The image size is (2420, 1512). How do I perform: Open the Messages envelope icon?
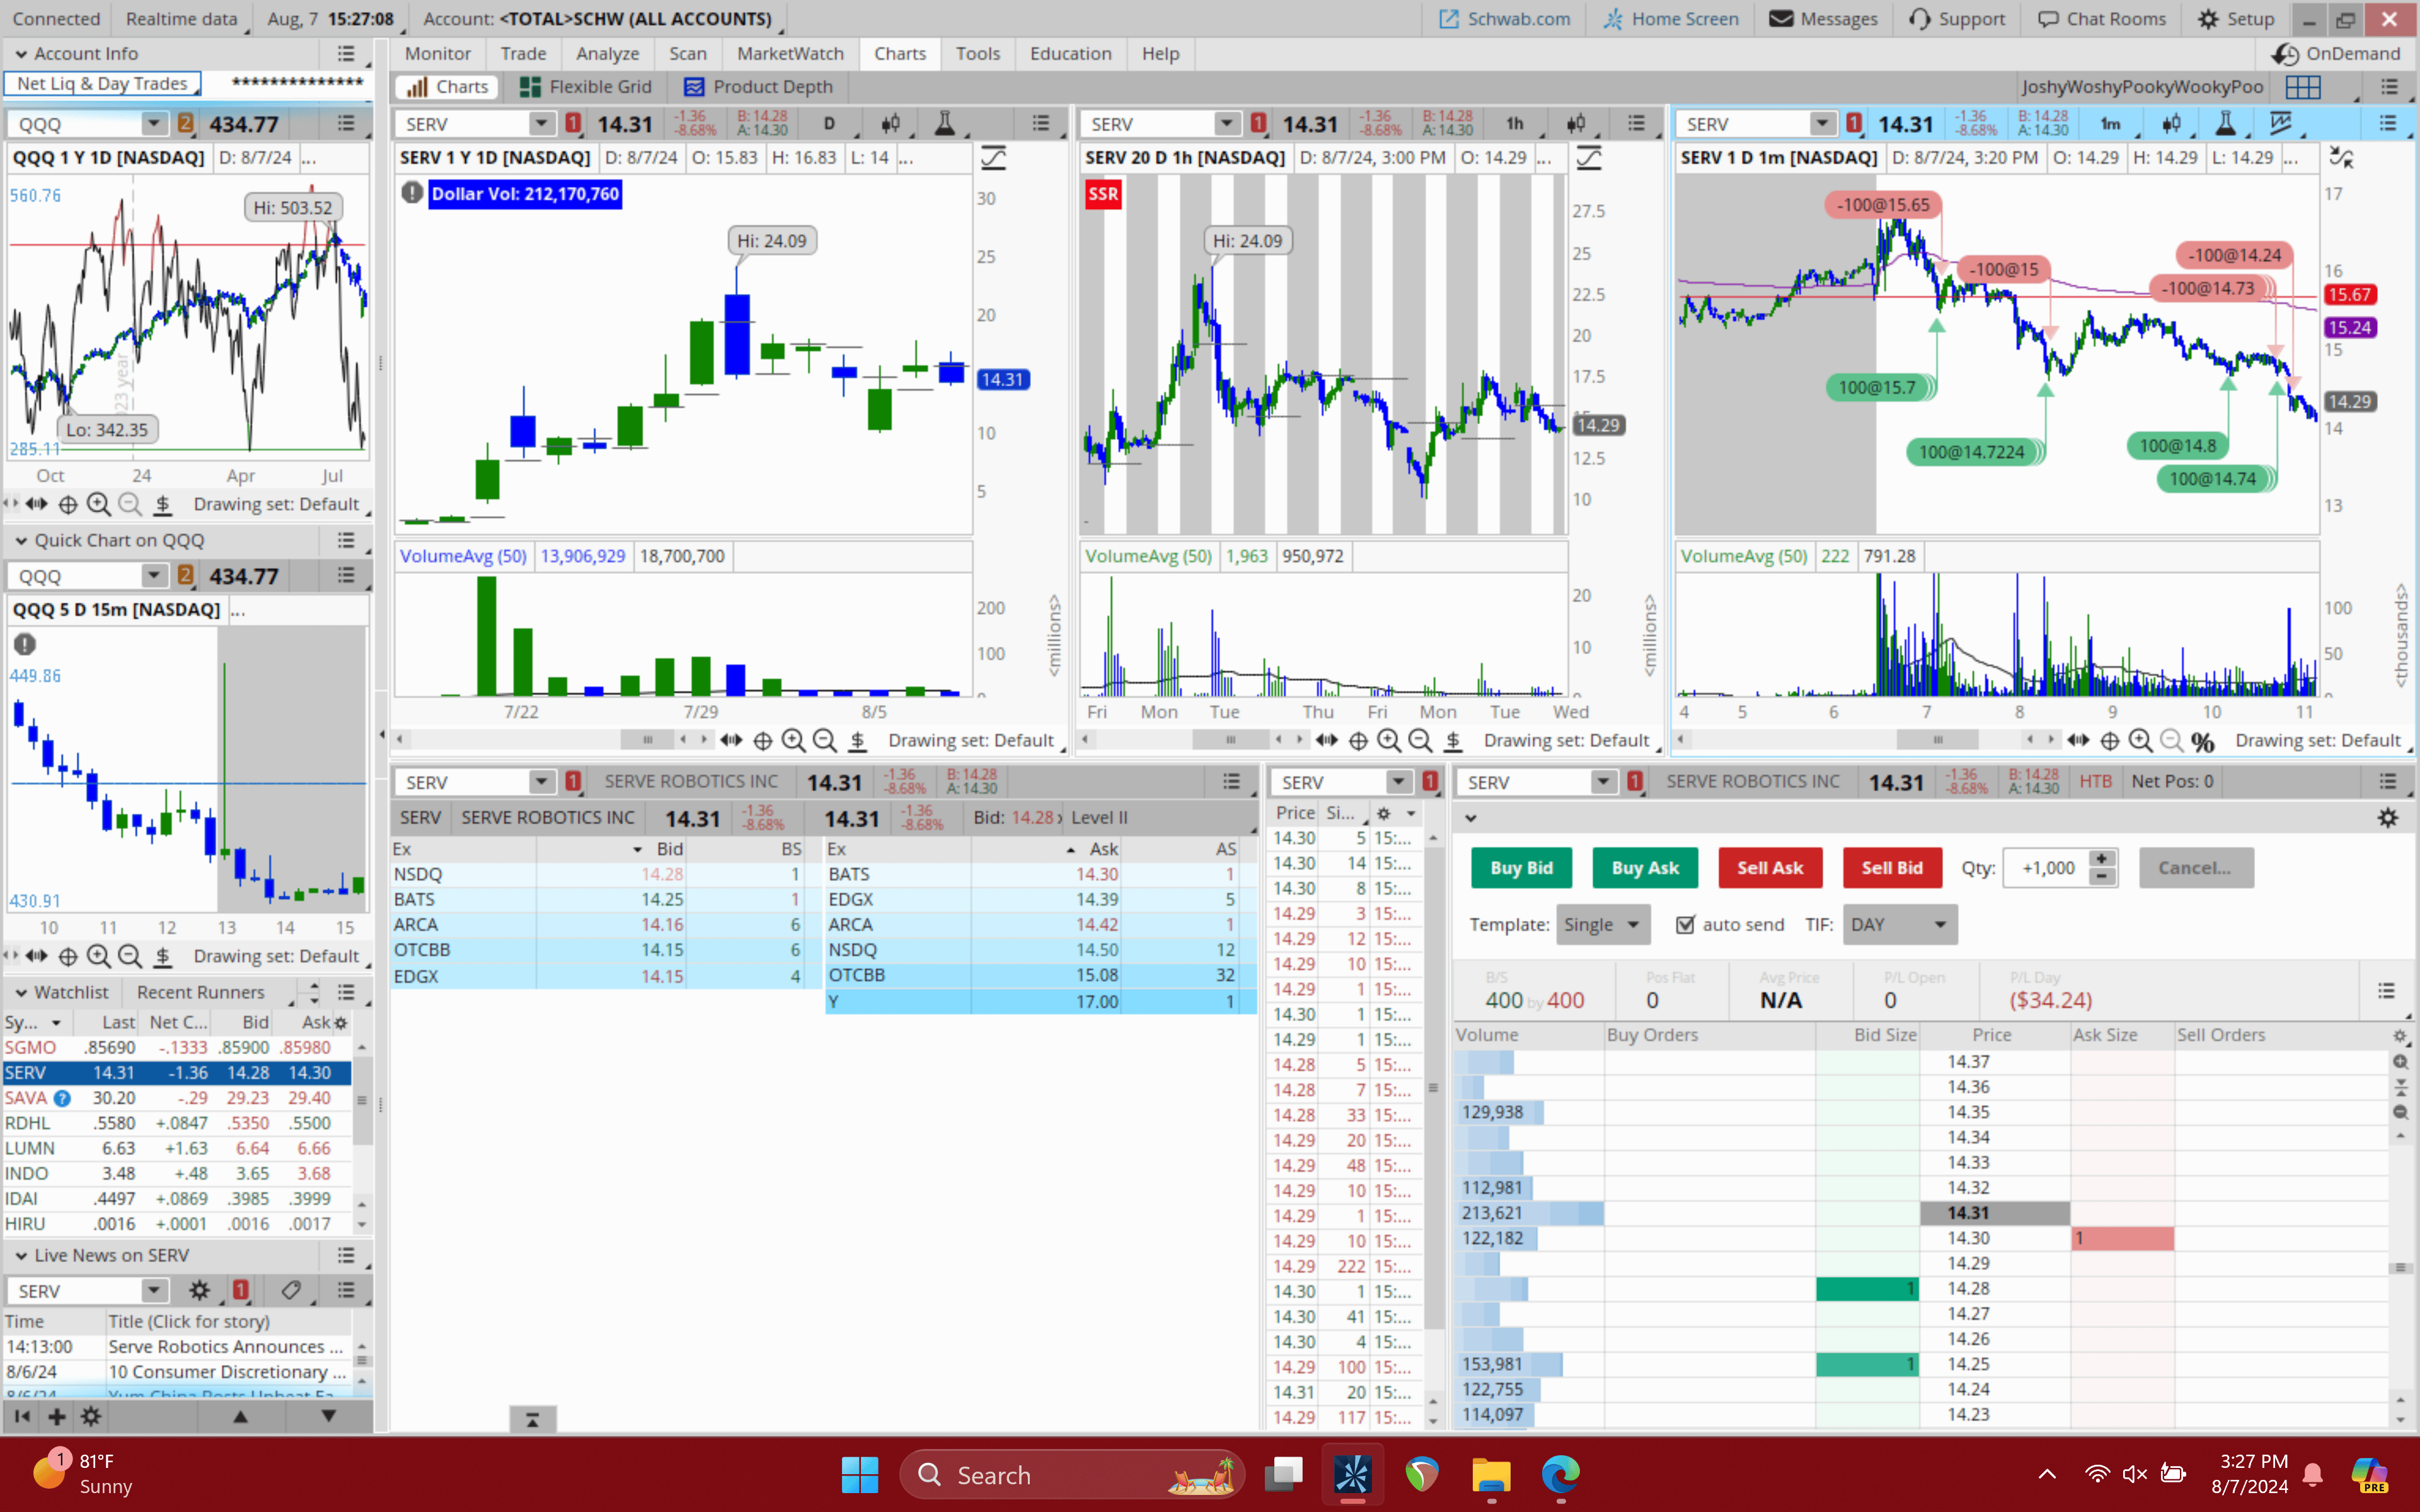[x=1781, y=18]
